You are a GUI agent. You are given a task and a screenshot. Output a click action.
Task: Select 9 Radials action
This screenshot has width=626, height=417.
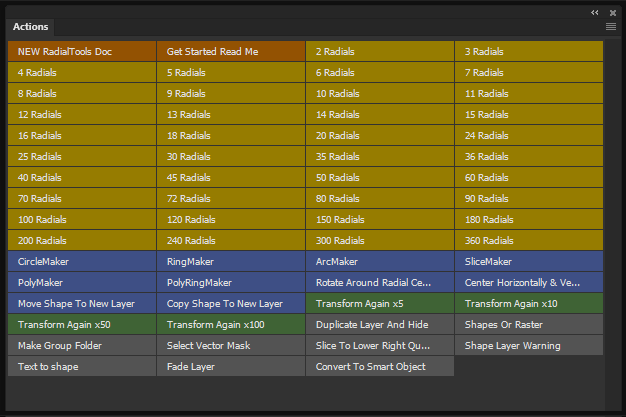click(231, 93)
